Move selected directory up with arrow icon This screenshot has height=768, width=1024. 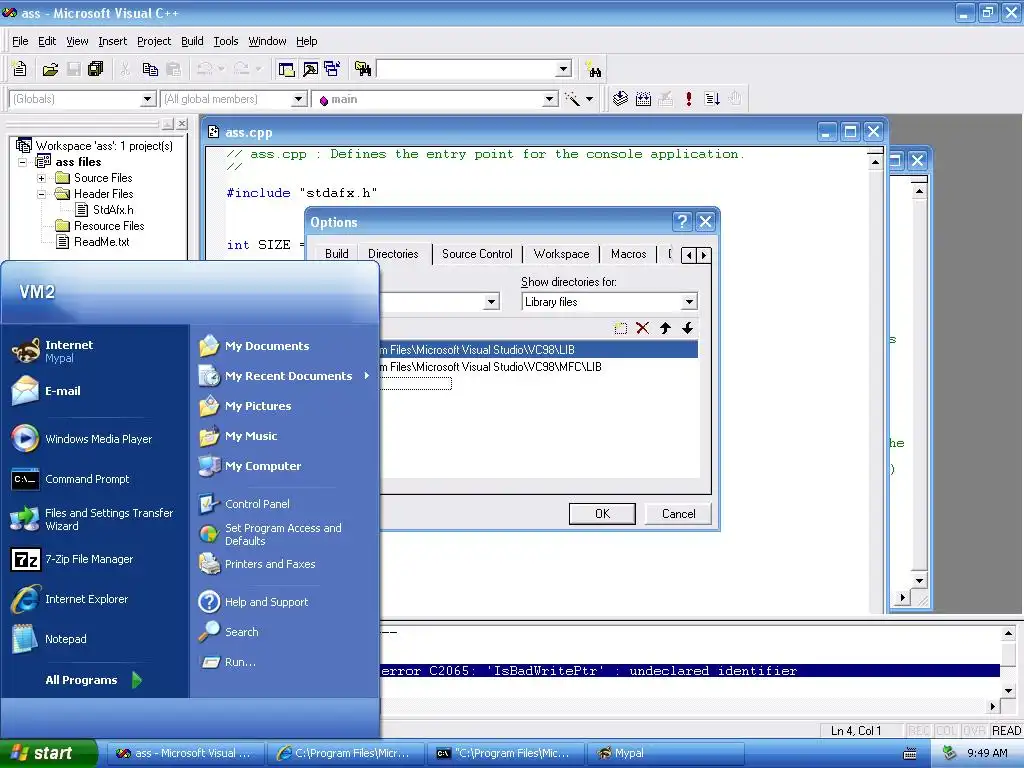[x=665, y=328]
